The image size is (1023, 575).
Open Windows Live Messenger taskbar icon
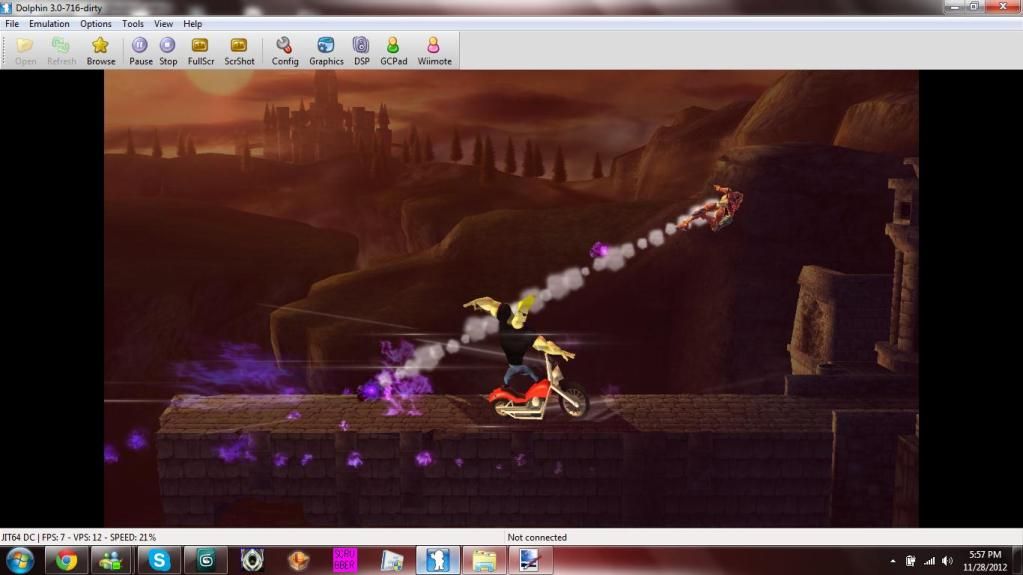click(x=112, y=561)
